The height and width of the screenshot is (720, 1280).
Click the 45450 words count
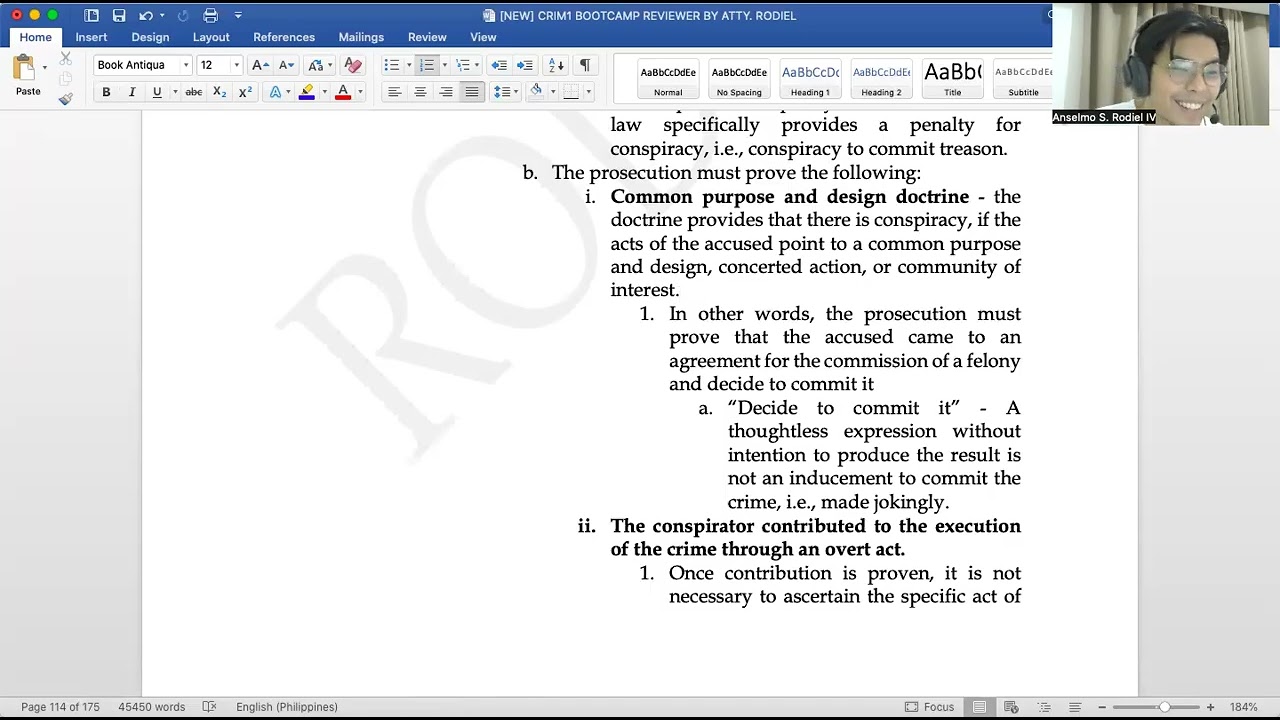(x=151, y=707)
